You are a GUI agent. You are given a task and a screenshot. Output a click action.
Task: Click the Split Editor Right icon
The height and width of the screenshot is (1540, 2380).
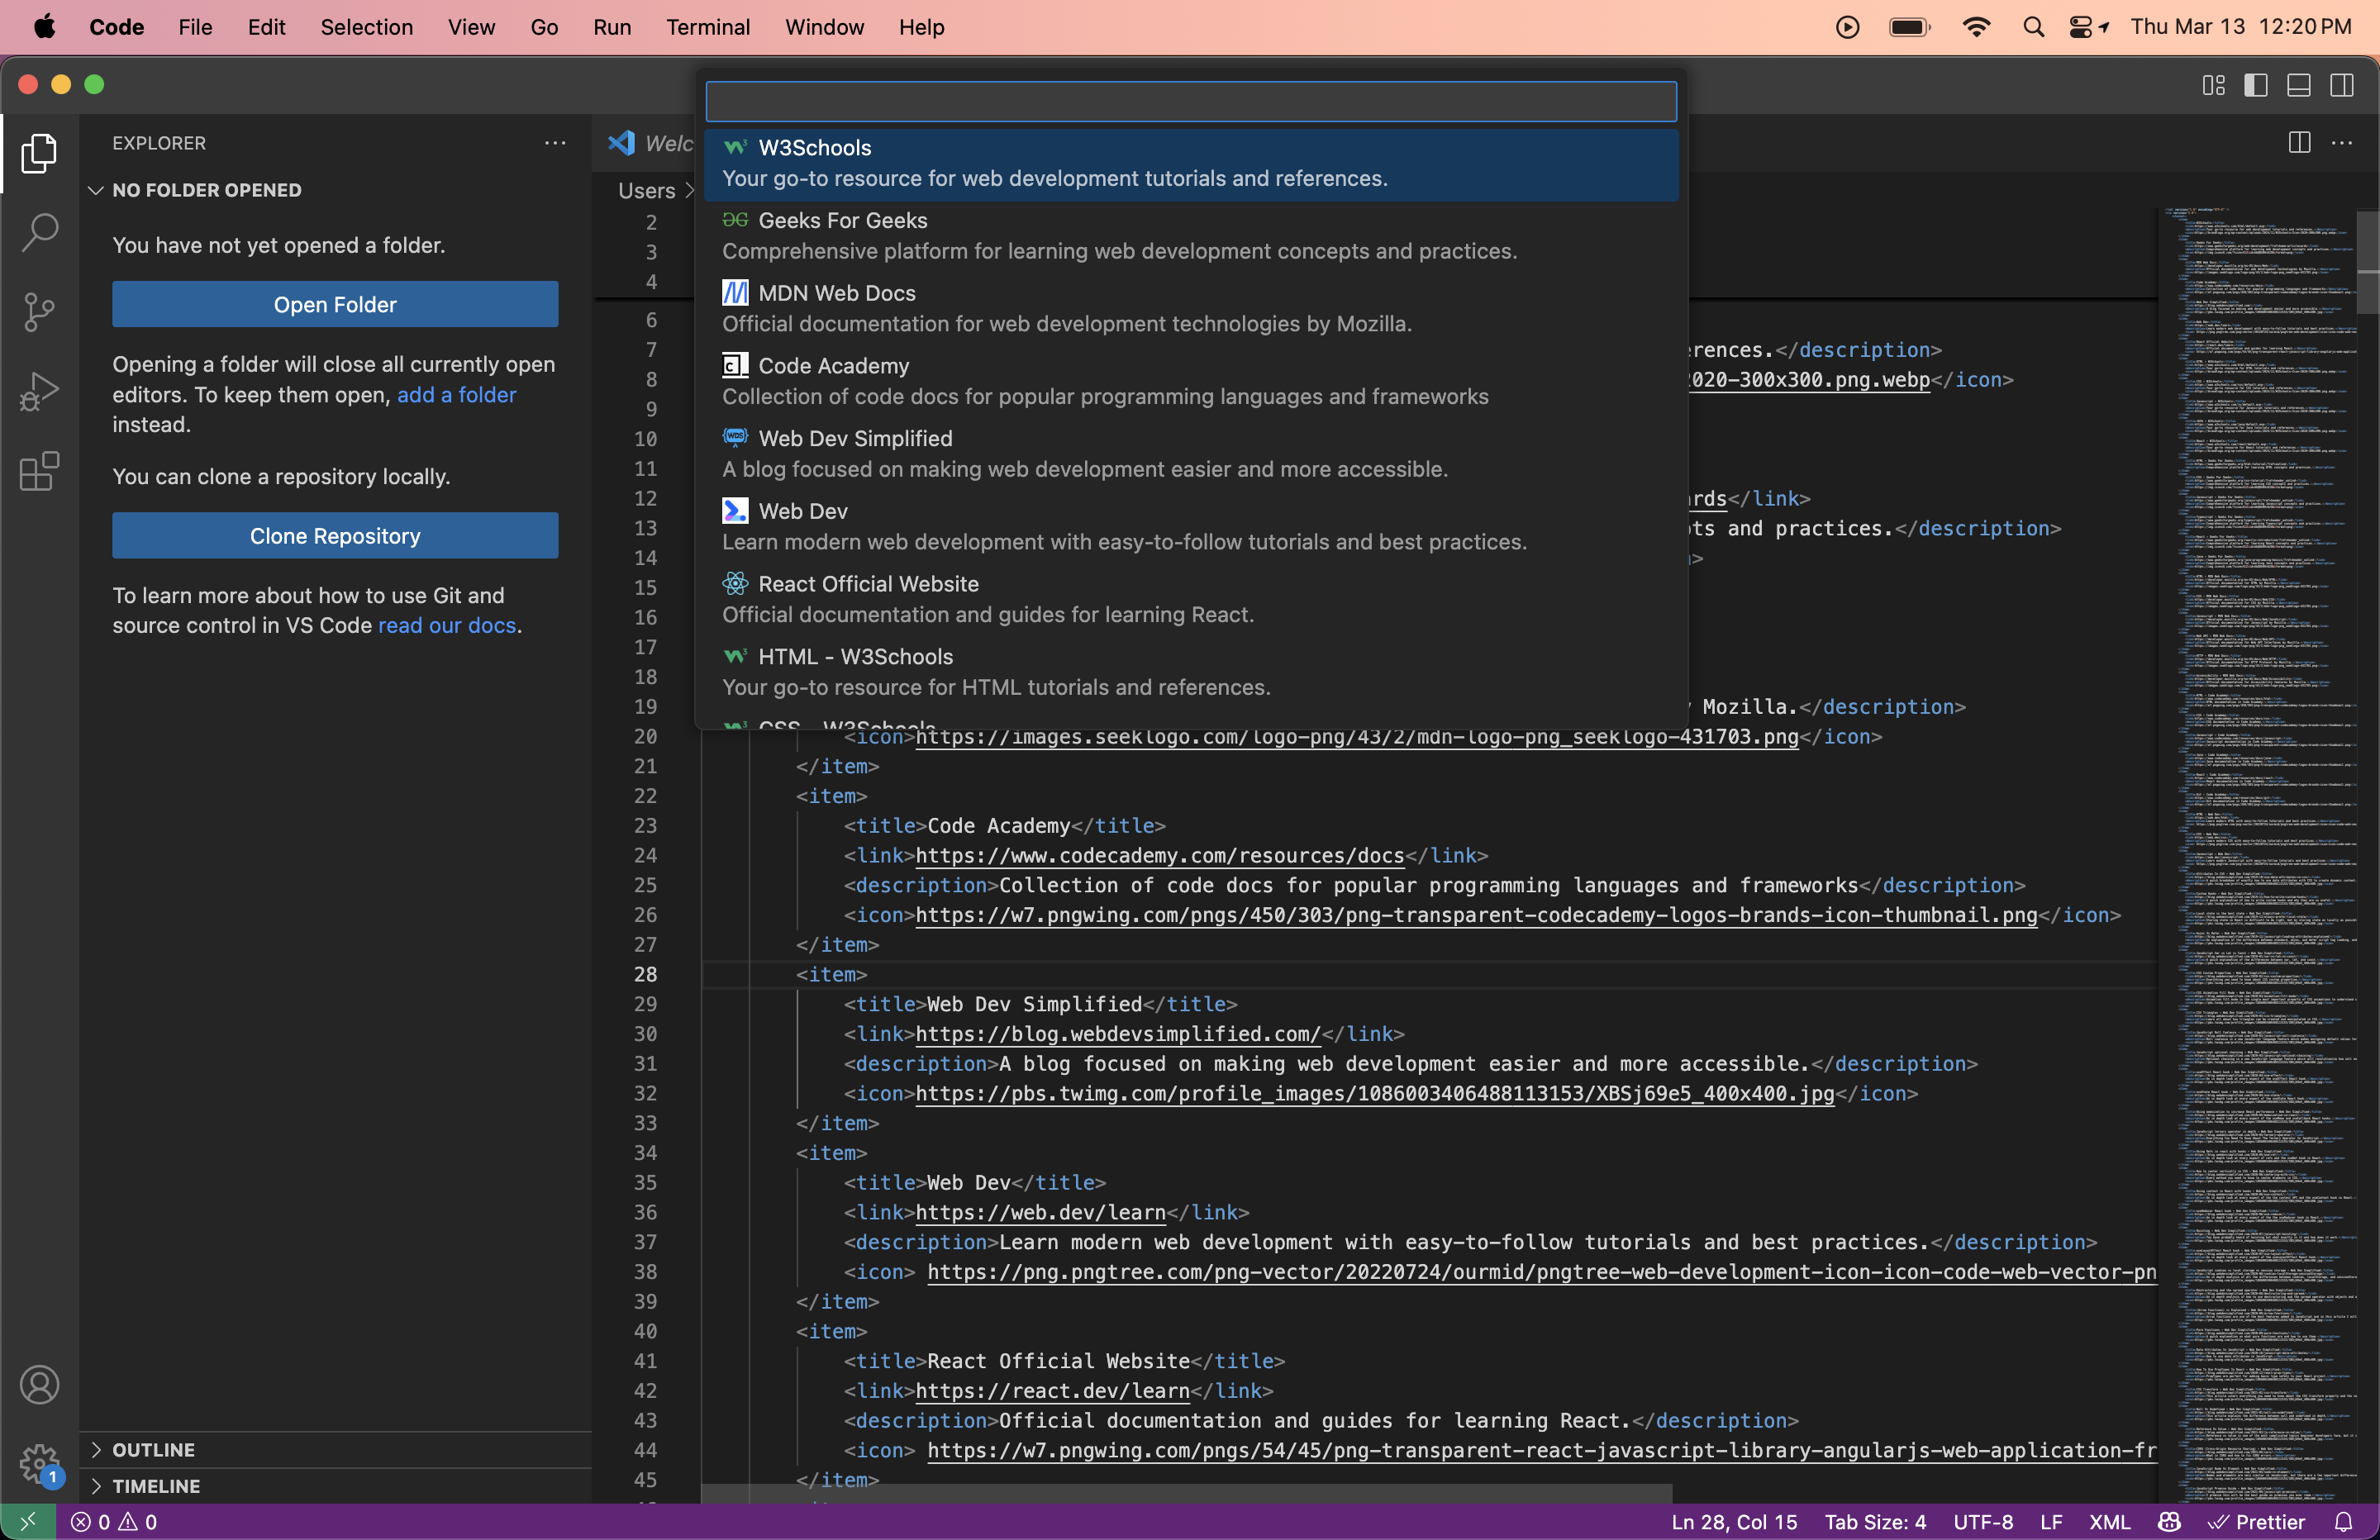tap(2299, 143)
